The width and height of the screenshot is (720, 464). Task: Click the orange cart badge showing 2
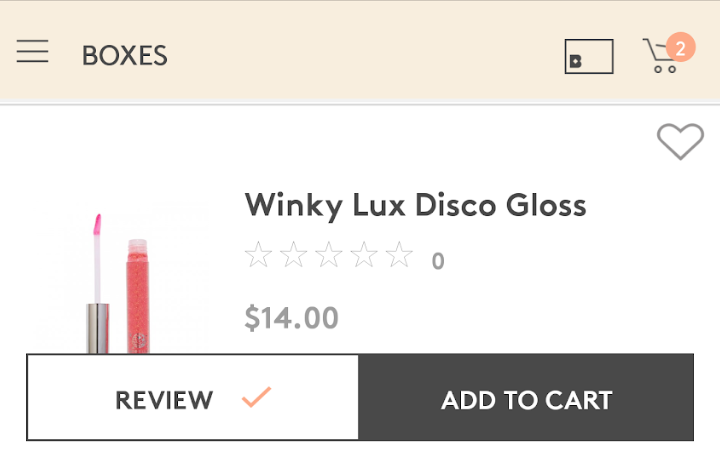[681, 47]
